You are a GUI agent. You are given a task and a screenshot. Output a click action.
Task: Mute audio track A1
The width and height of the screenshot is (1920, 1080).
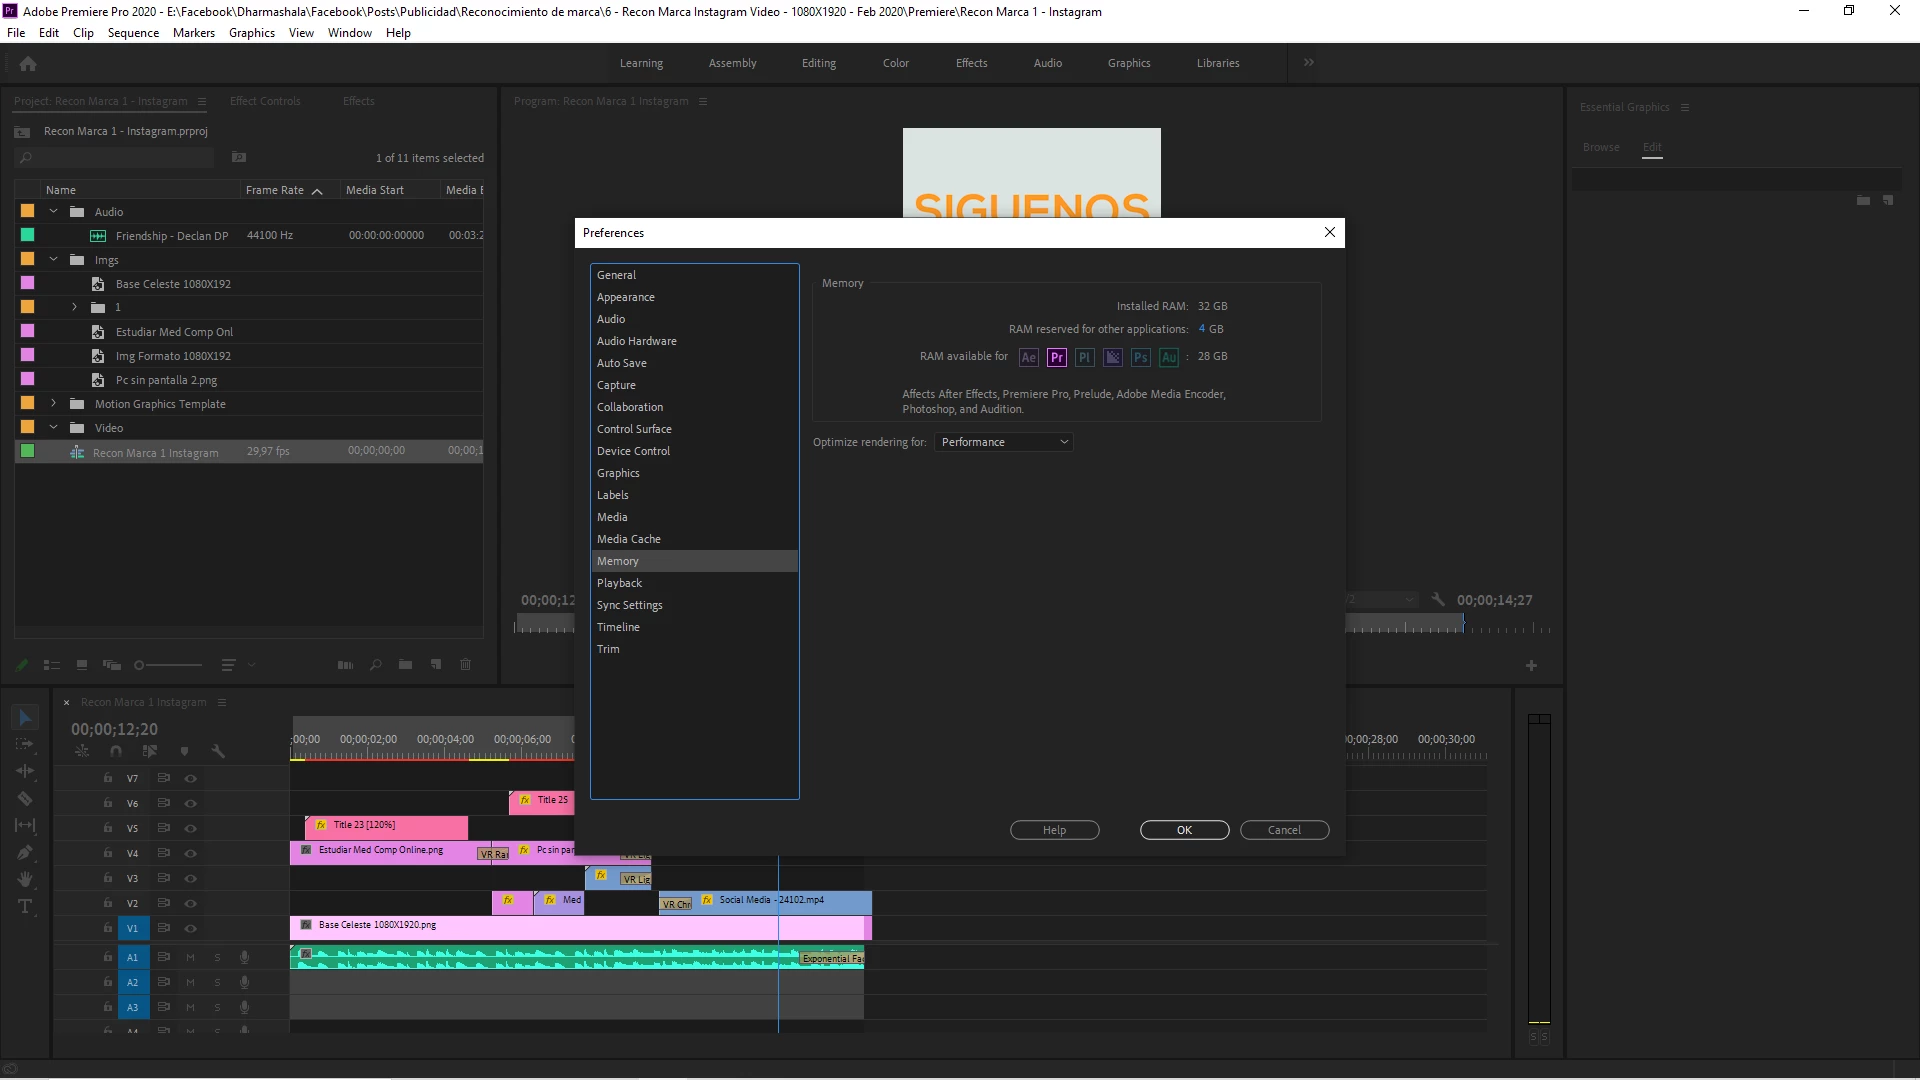(x=190, y=958)
